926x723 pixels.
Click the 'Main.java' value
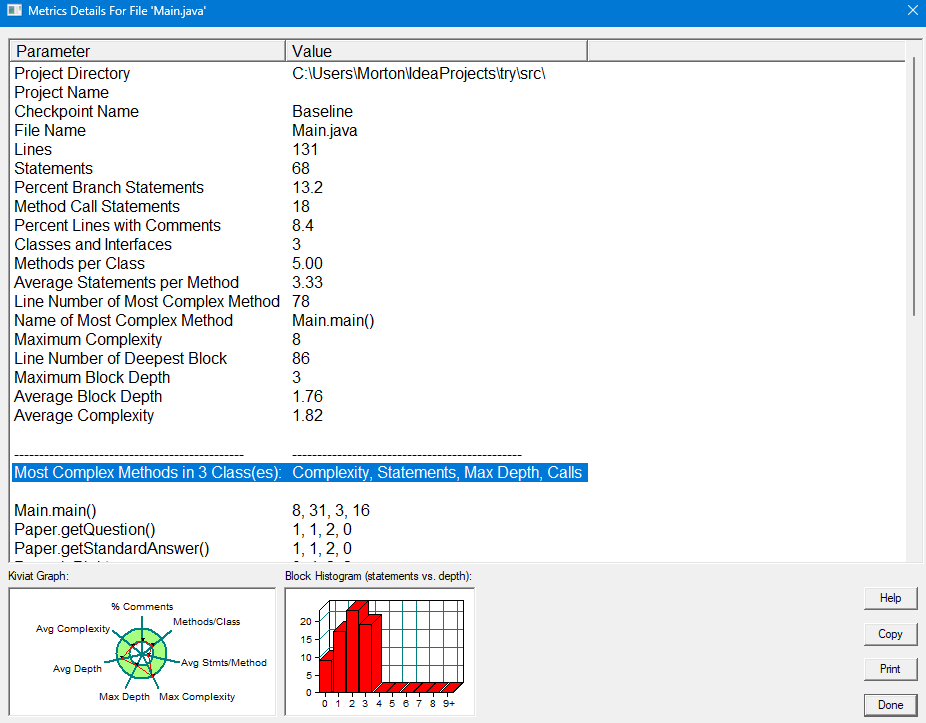pyautogui.click(x=325, y=130)
